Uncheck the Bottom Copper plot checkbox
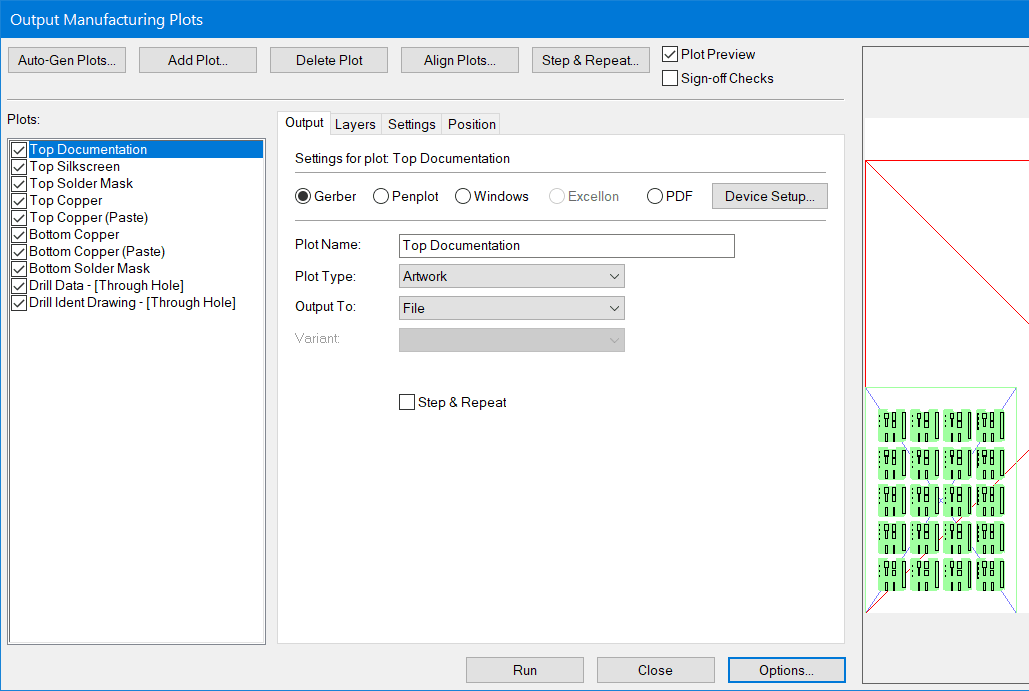 click(19, 235)
